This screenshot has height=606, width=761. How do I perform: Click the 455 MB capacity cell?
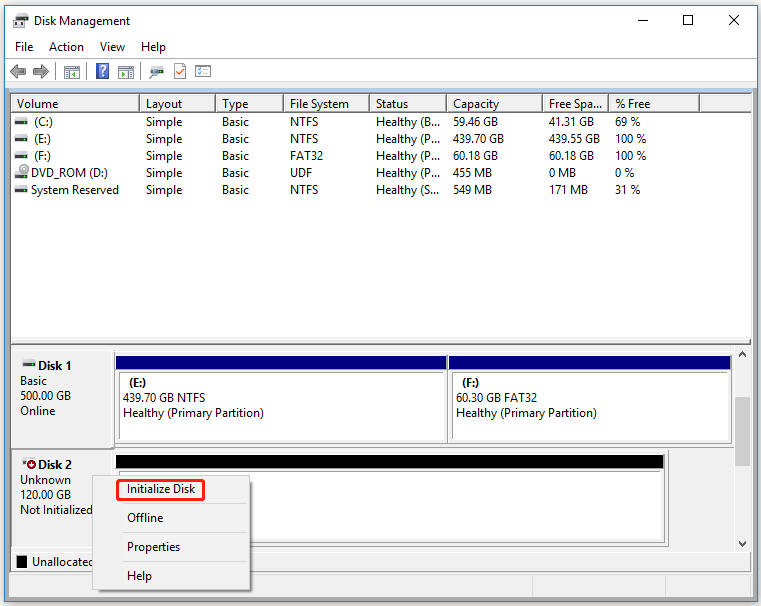point(472,173)
